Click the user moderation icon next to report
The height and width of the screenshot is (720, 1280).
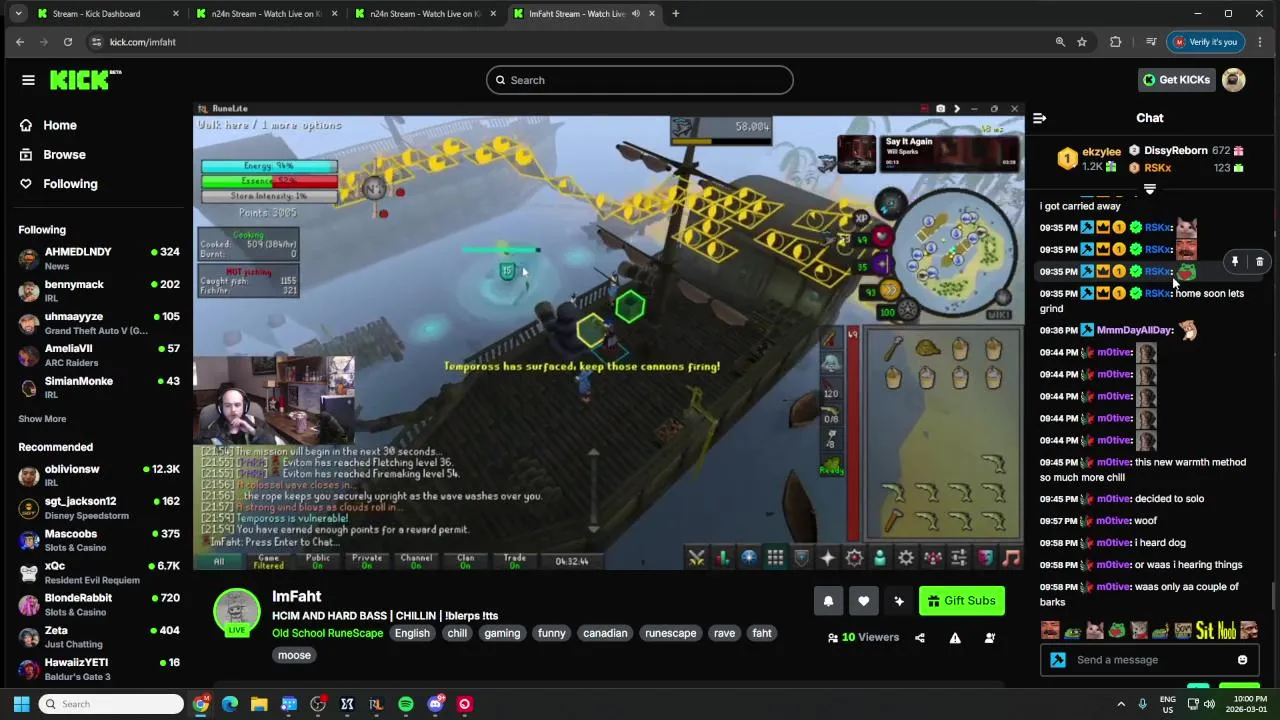tap(990, 638)
